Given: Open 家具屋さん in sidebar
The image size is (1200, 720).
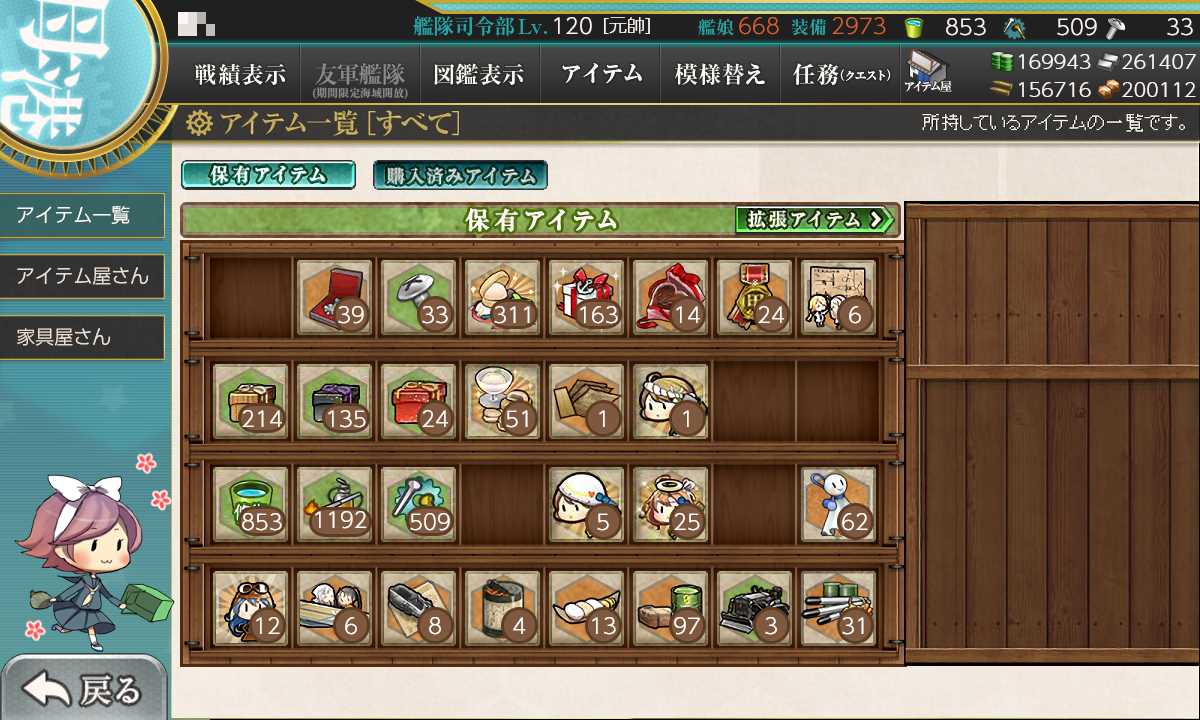Looking at the screenshot, I should (82, 337).
